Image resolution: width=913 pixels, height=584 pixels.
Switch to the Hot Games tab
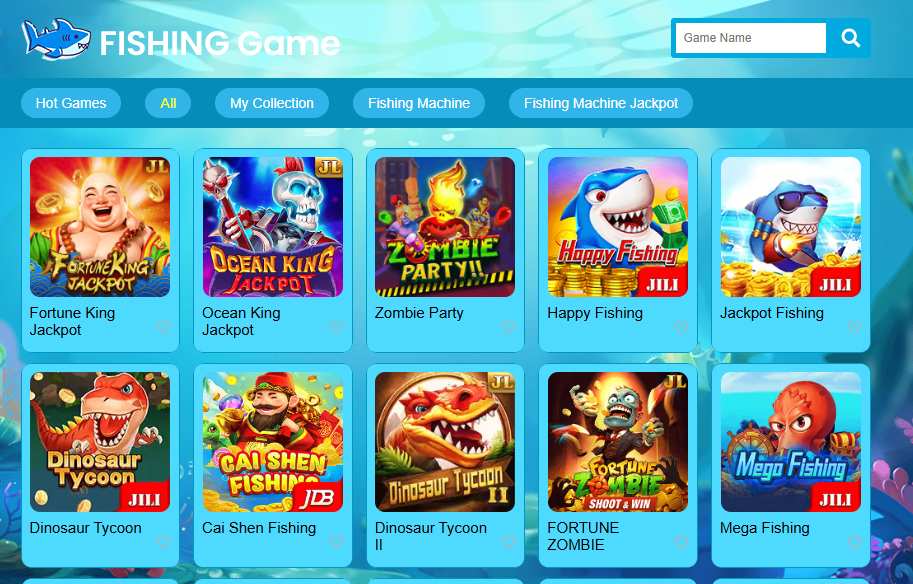(71, 103)
